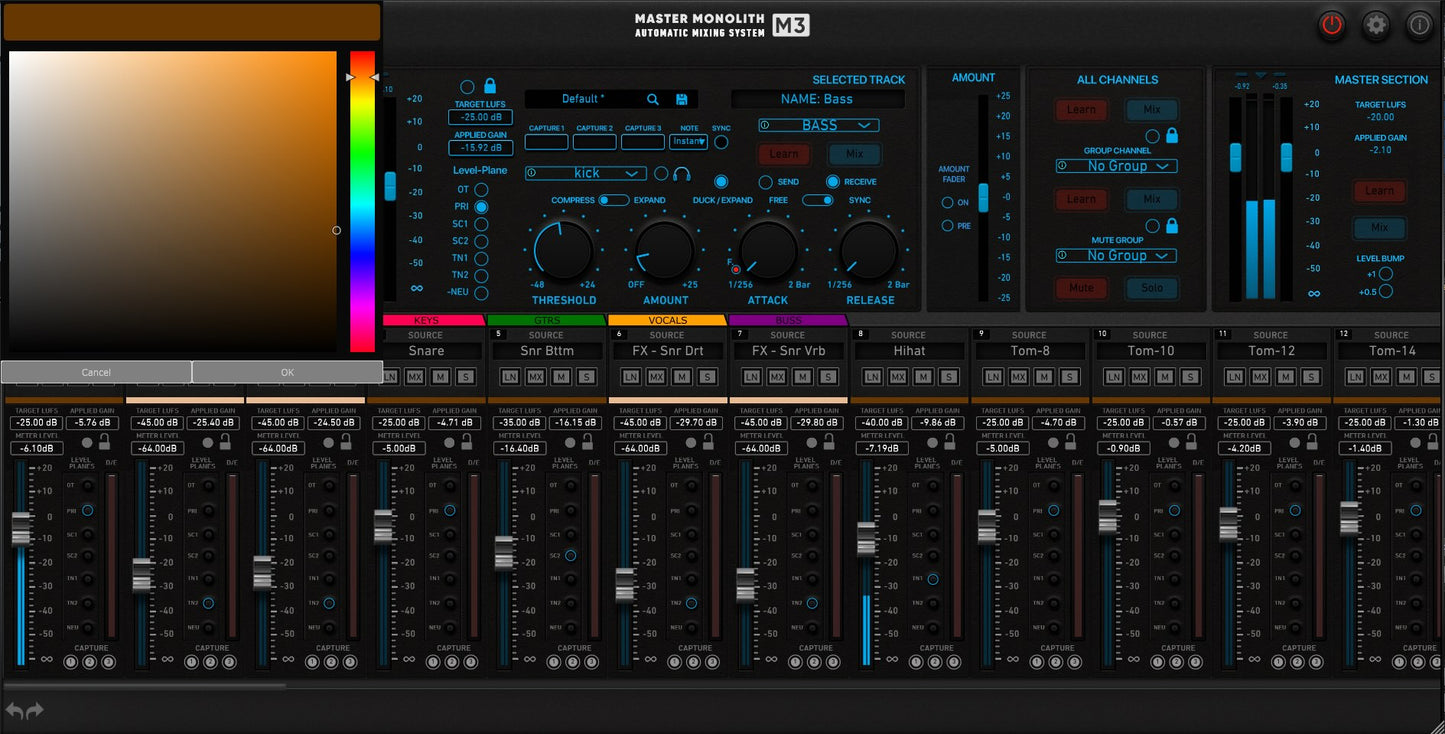Screen dimensions: 1445x734
Task: Save the preset using the floppy disk icon
Action: tap(682, 98)
